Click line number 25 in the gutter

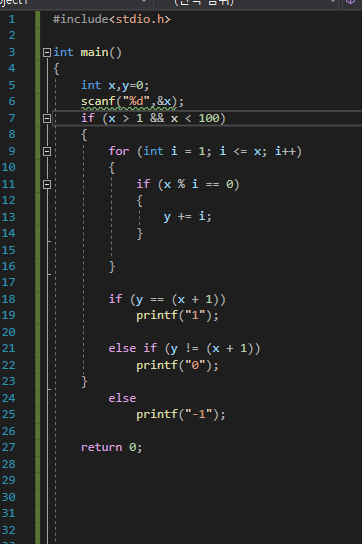[8, 414]
